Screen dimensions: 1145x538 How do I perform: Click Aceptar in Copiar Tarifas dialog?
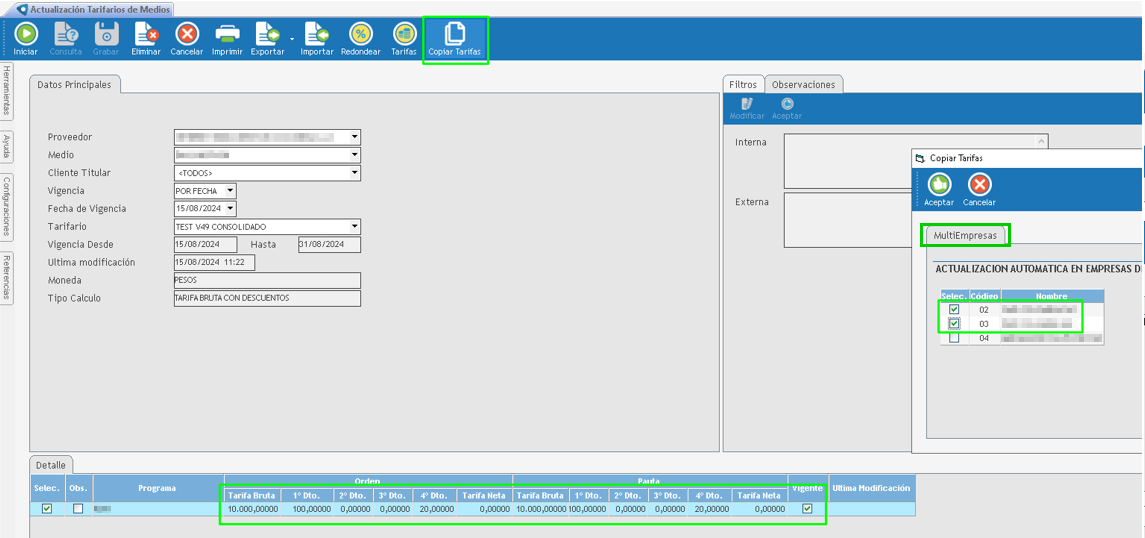(939, 190)
